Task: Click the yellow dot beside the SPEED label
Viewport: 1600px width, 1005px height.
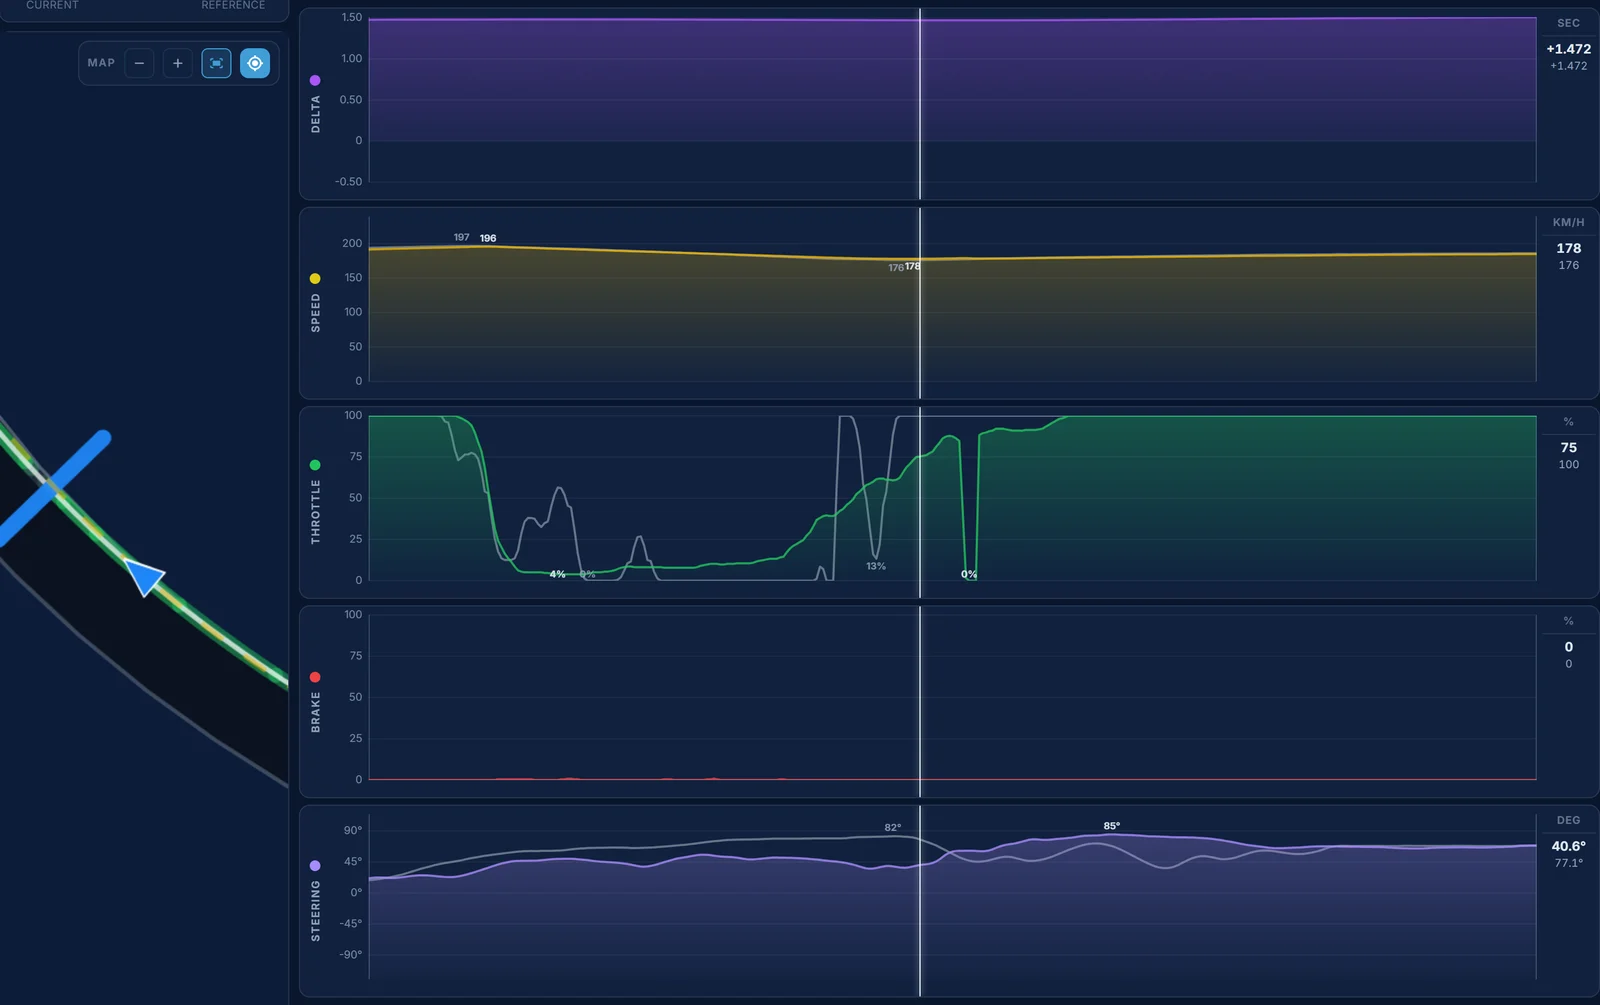Action: [315, 279]
